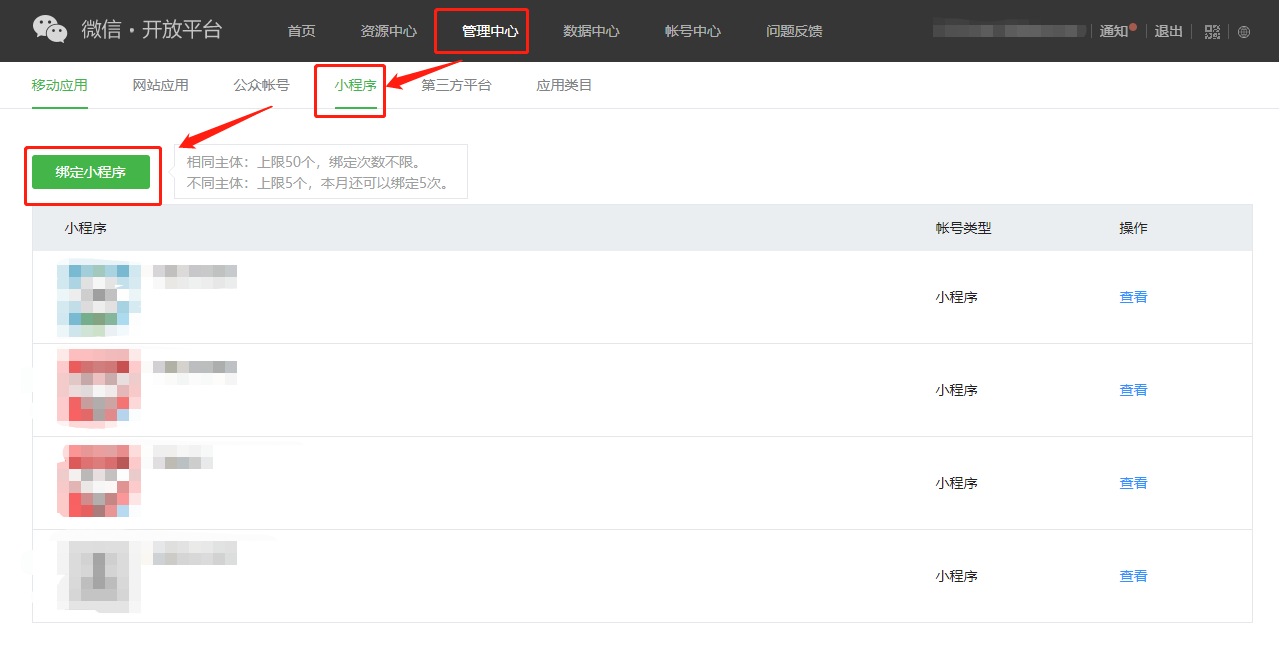Open the QR code icon in header

click(x=1213, y=31)
